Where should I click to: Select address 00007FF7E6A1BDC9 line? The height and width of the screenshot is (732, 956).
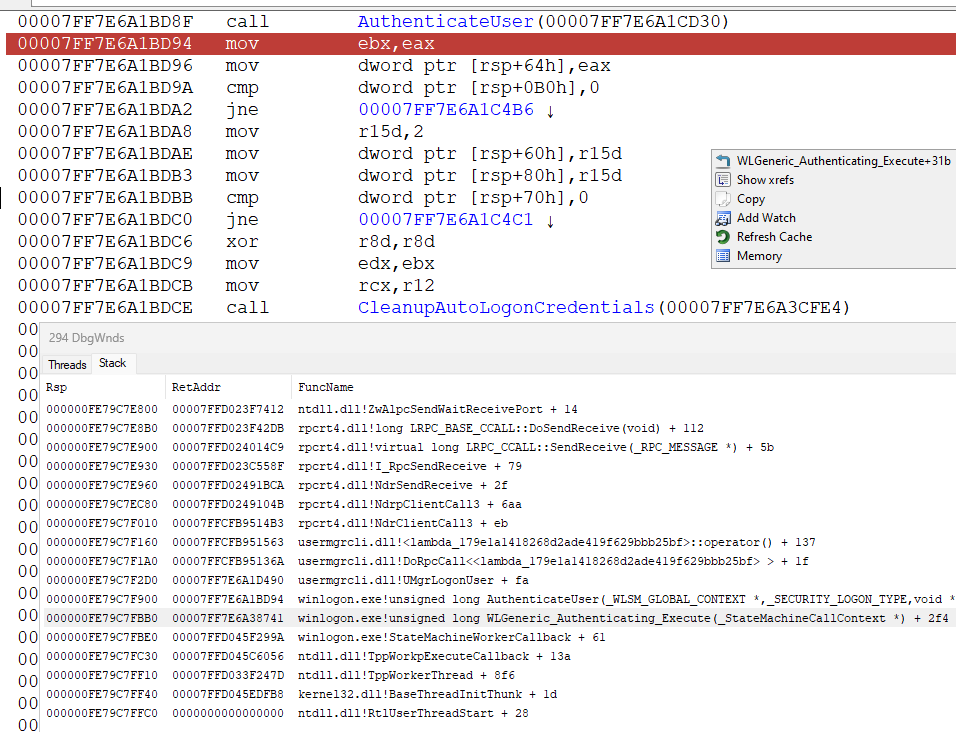pyautogui.click(x=105, y=264)
